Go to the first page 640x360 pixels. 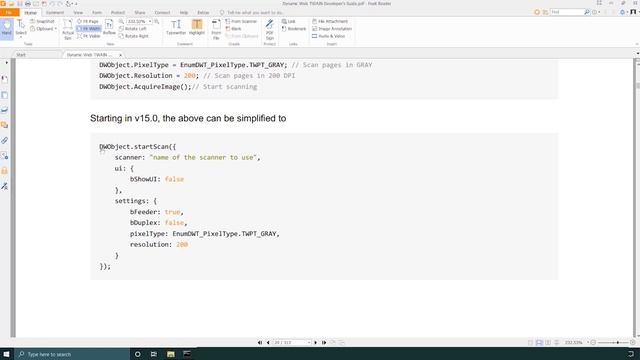click(260, 342)
